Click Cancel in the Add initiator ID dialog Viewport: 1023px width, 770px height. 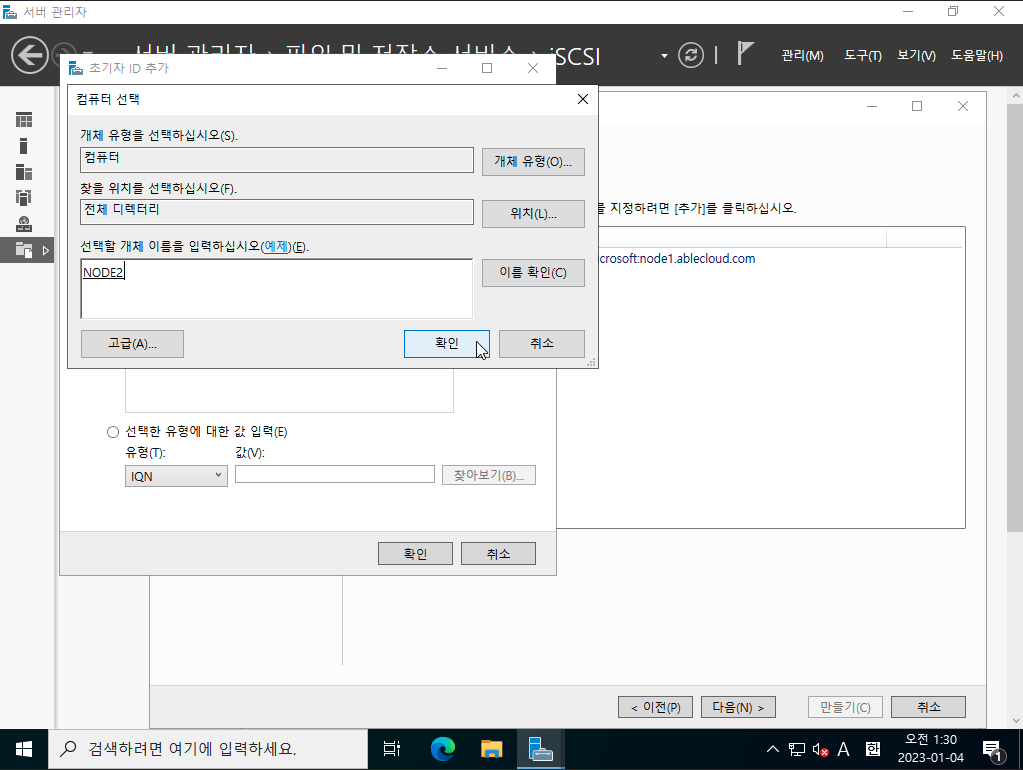pyautogui.click(x=498, y=554)
